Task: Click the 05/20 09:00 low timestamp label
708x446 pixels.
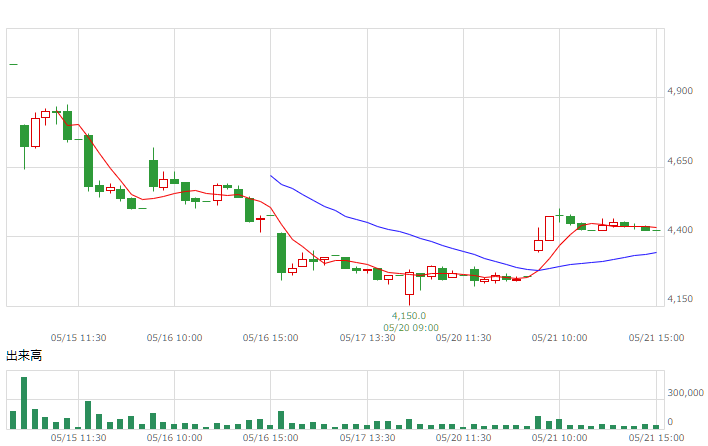Action: tap(411, 328)
